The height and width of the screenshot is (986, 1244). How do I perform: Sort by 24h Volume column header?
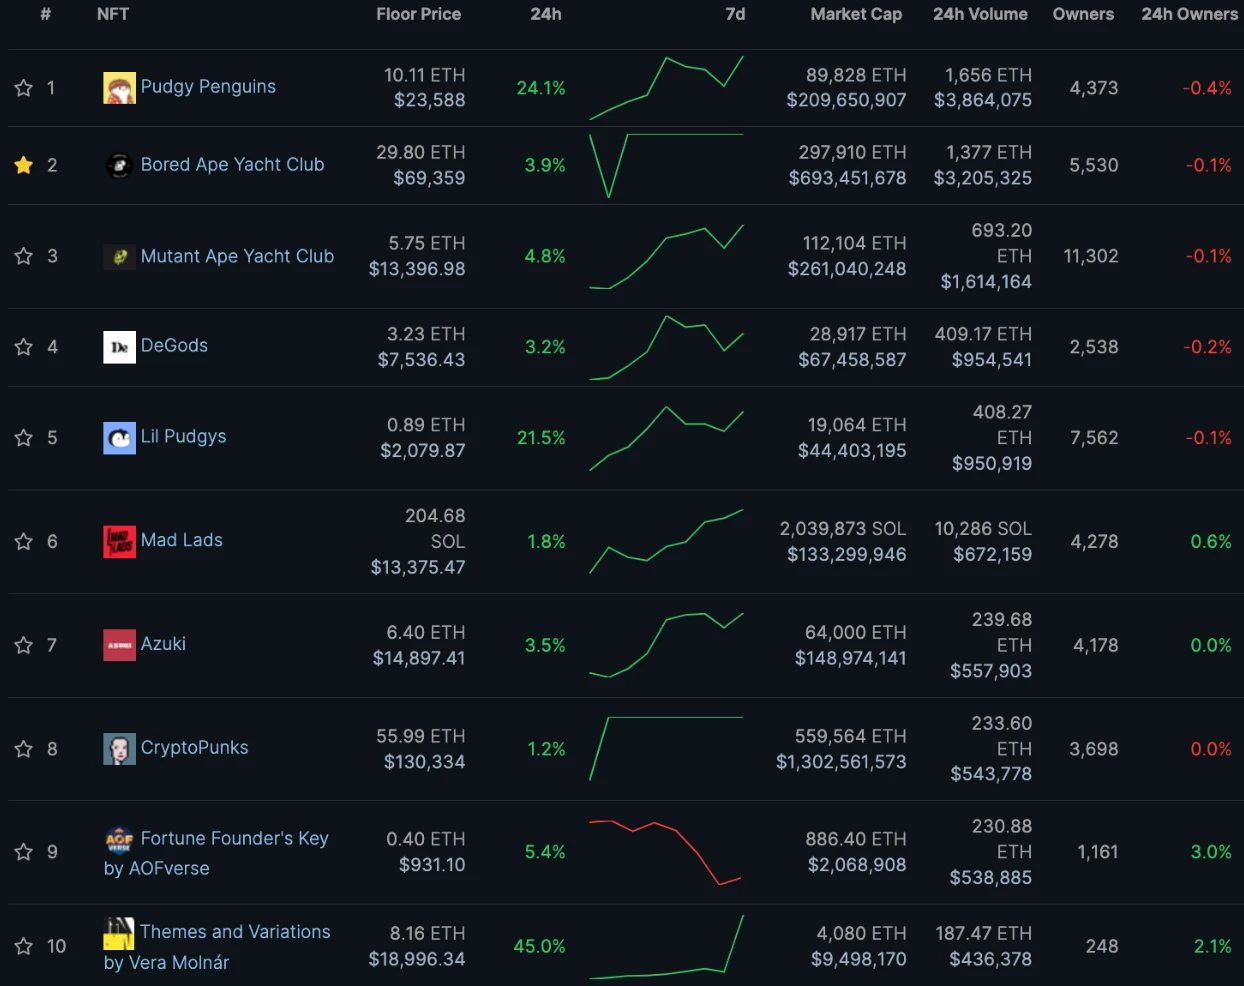(x=980, y=14)
